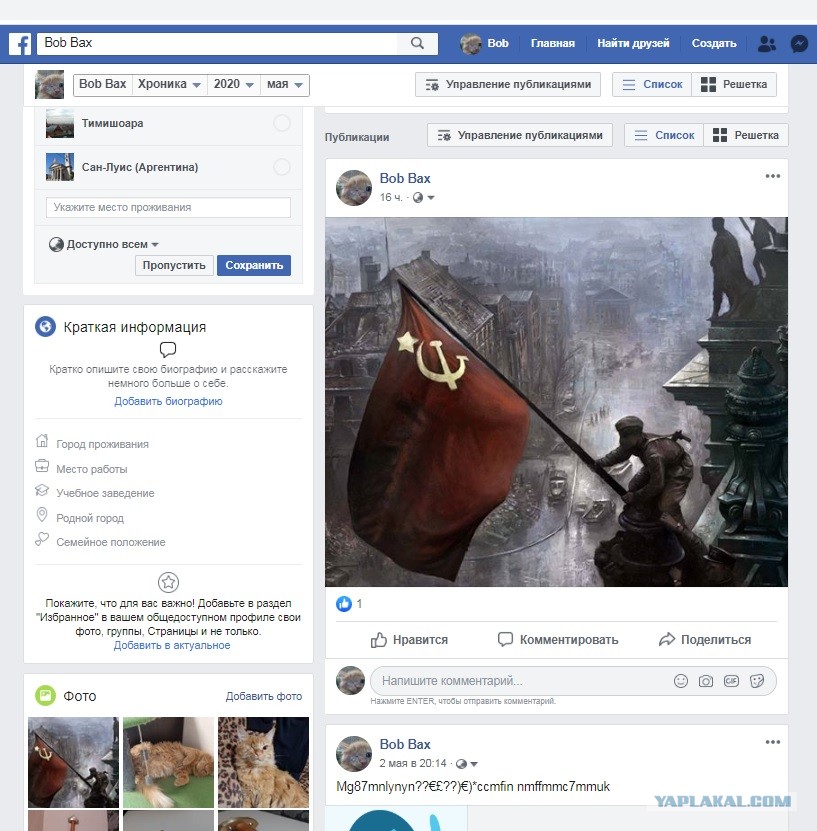Add GIF to the comment

pyautogui.click(x=731, y=681)
